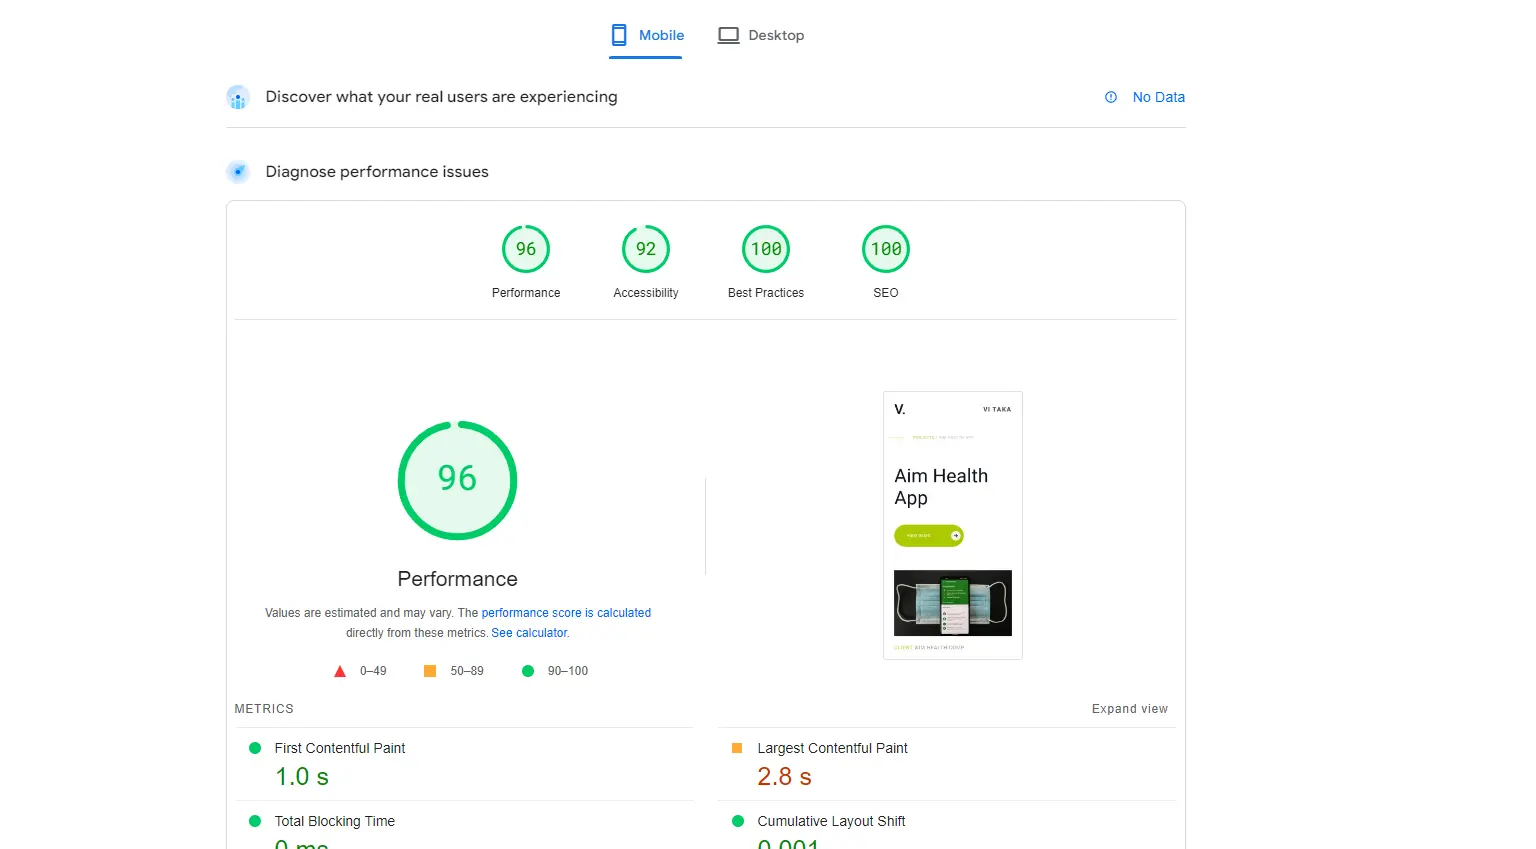Click the Accessibility label under score 92

tap(646, 293)
